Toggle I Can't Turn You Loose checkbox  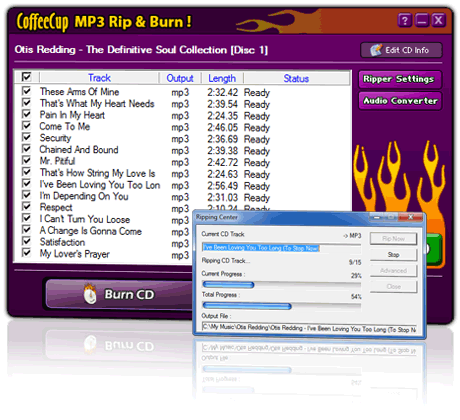pyautogui.click(x=26, y=218)
